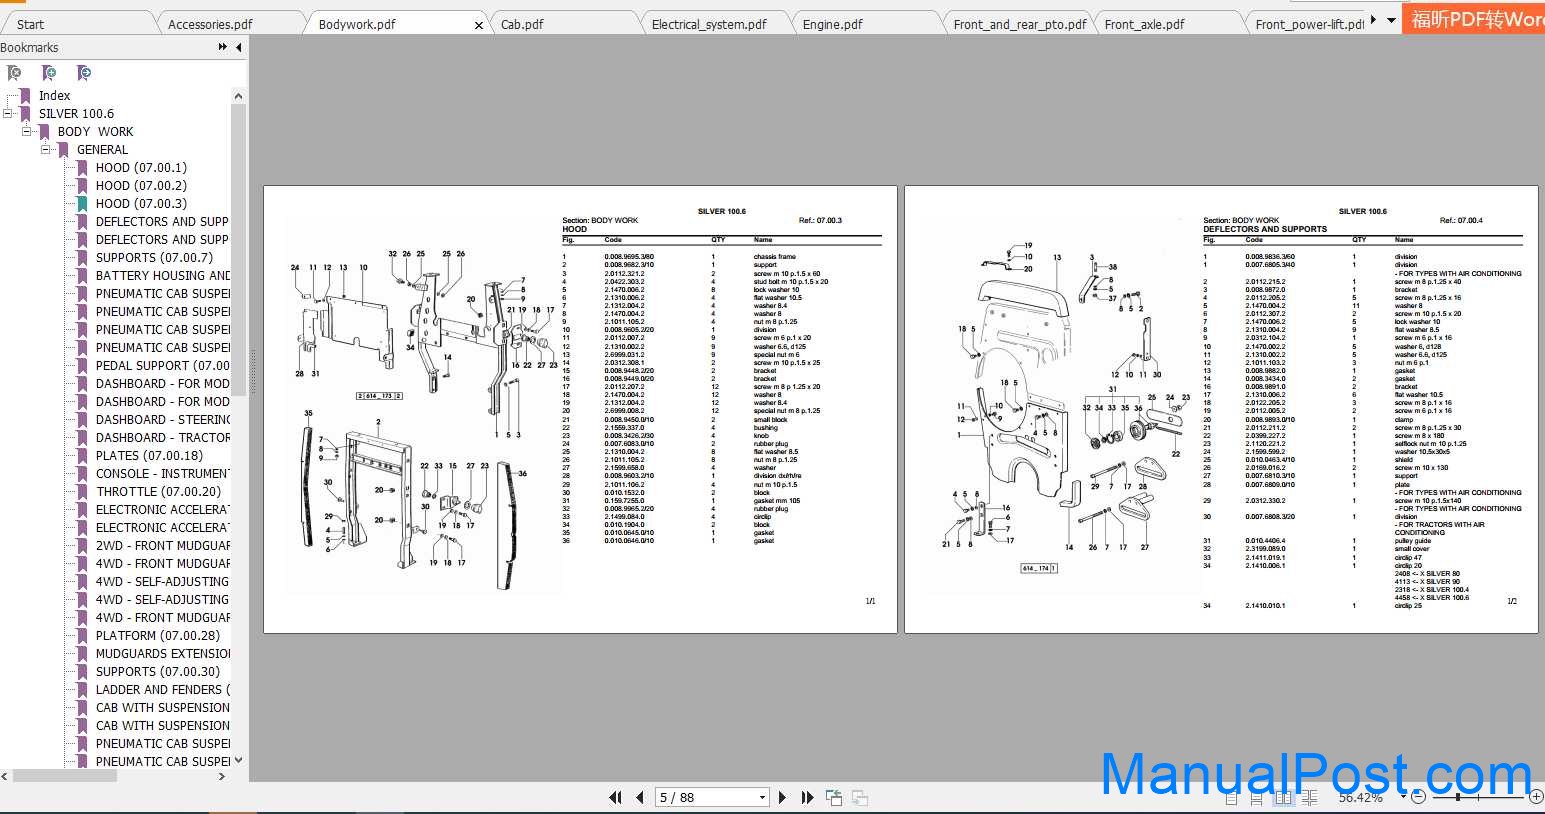Go to the previous page

(x=640, y=797)
